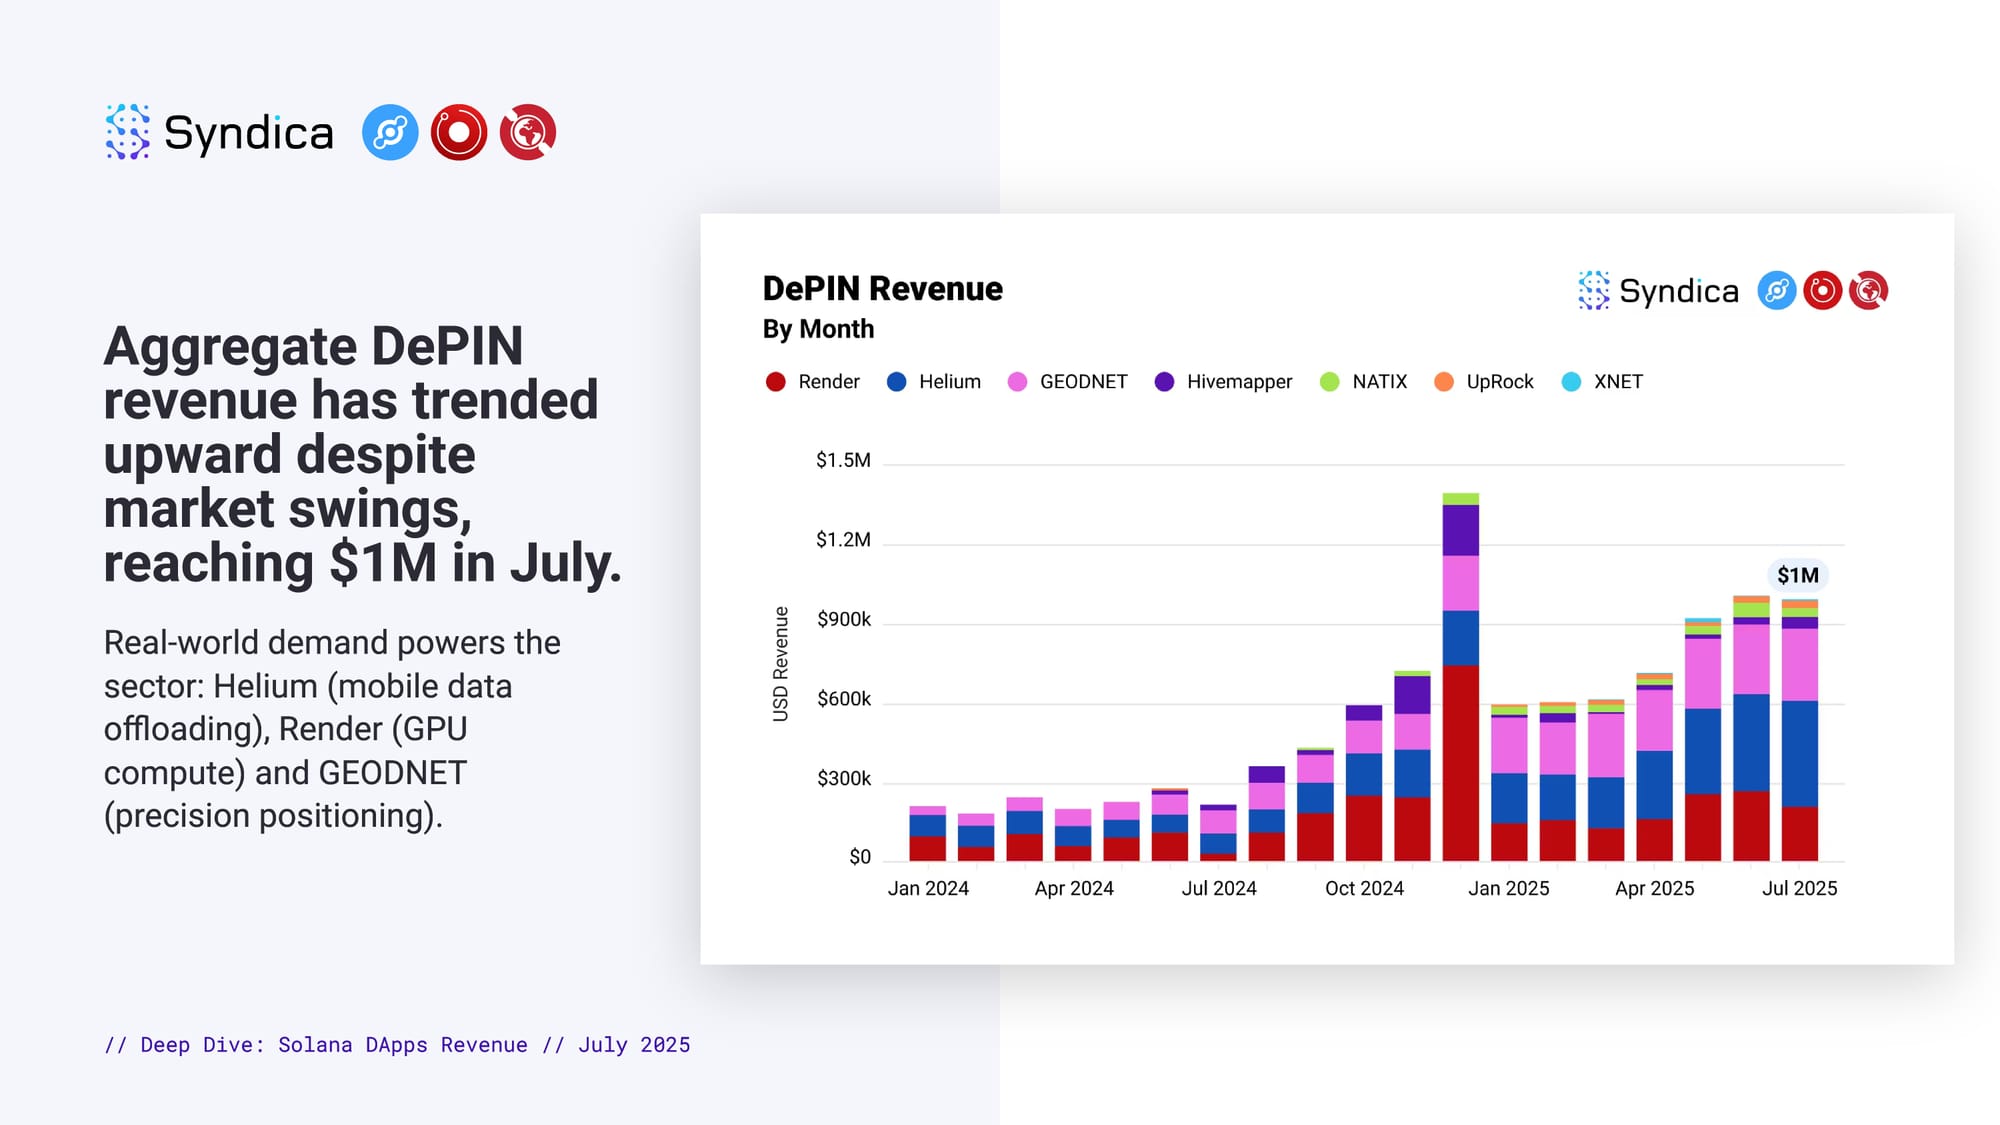
Task: Click the UpRock legend label
Action: point(1500,382)
